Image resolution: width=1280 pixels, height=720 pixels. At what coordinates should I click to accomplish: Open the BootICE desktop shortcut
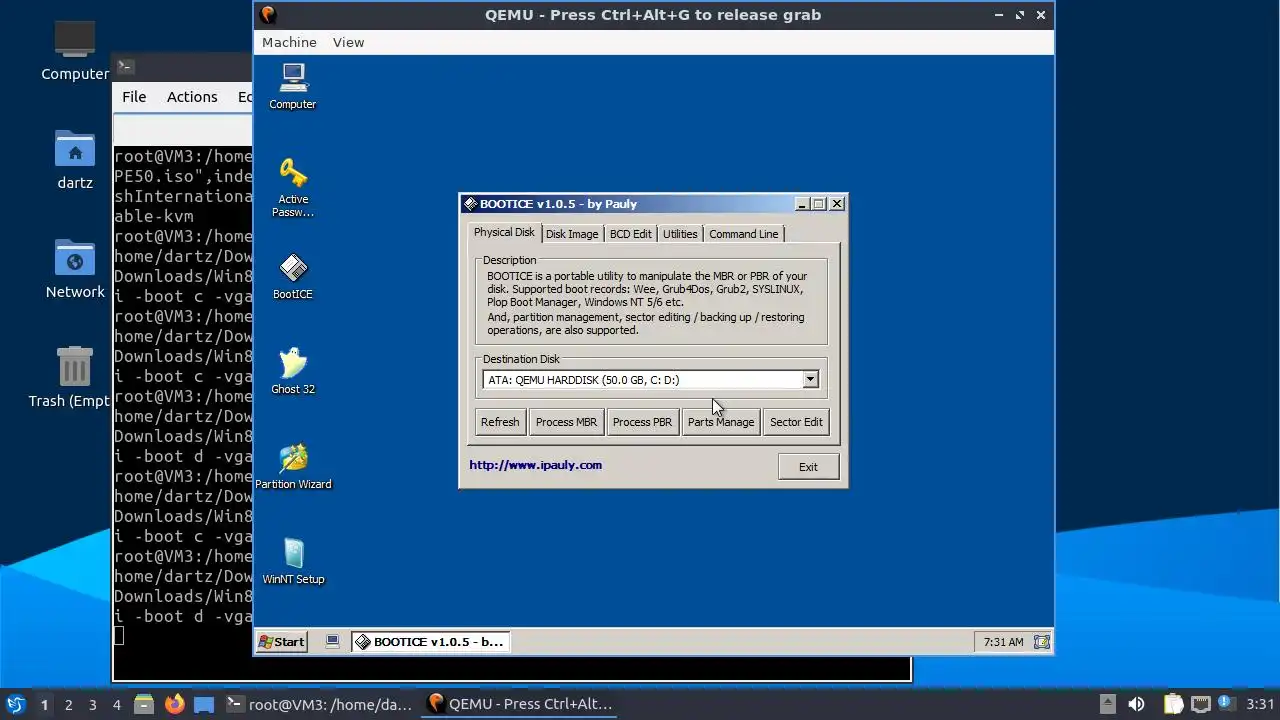[293, 277]
